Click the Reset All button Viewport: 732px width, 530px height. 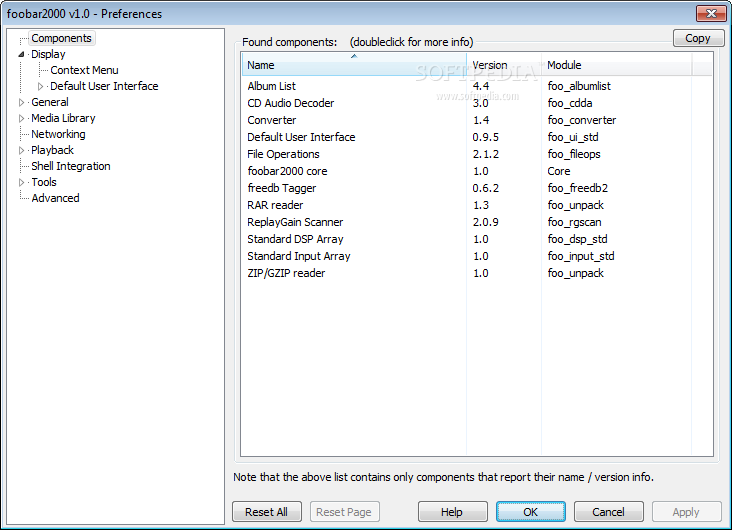click(267, 512)
